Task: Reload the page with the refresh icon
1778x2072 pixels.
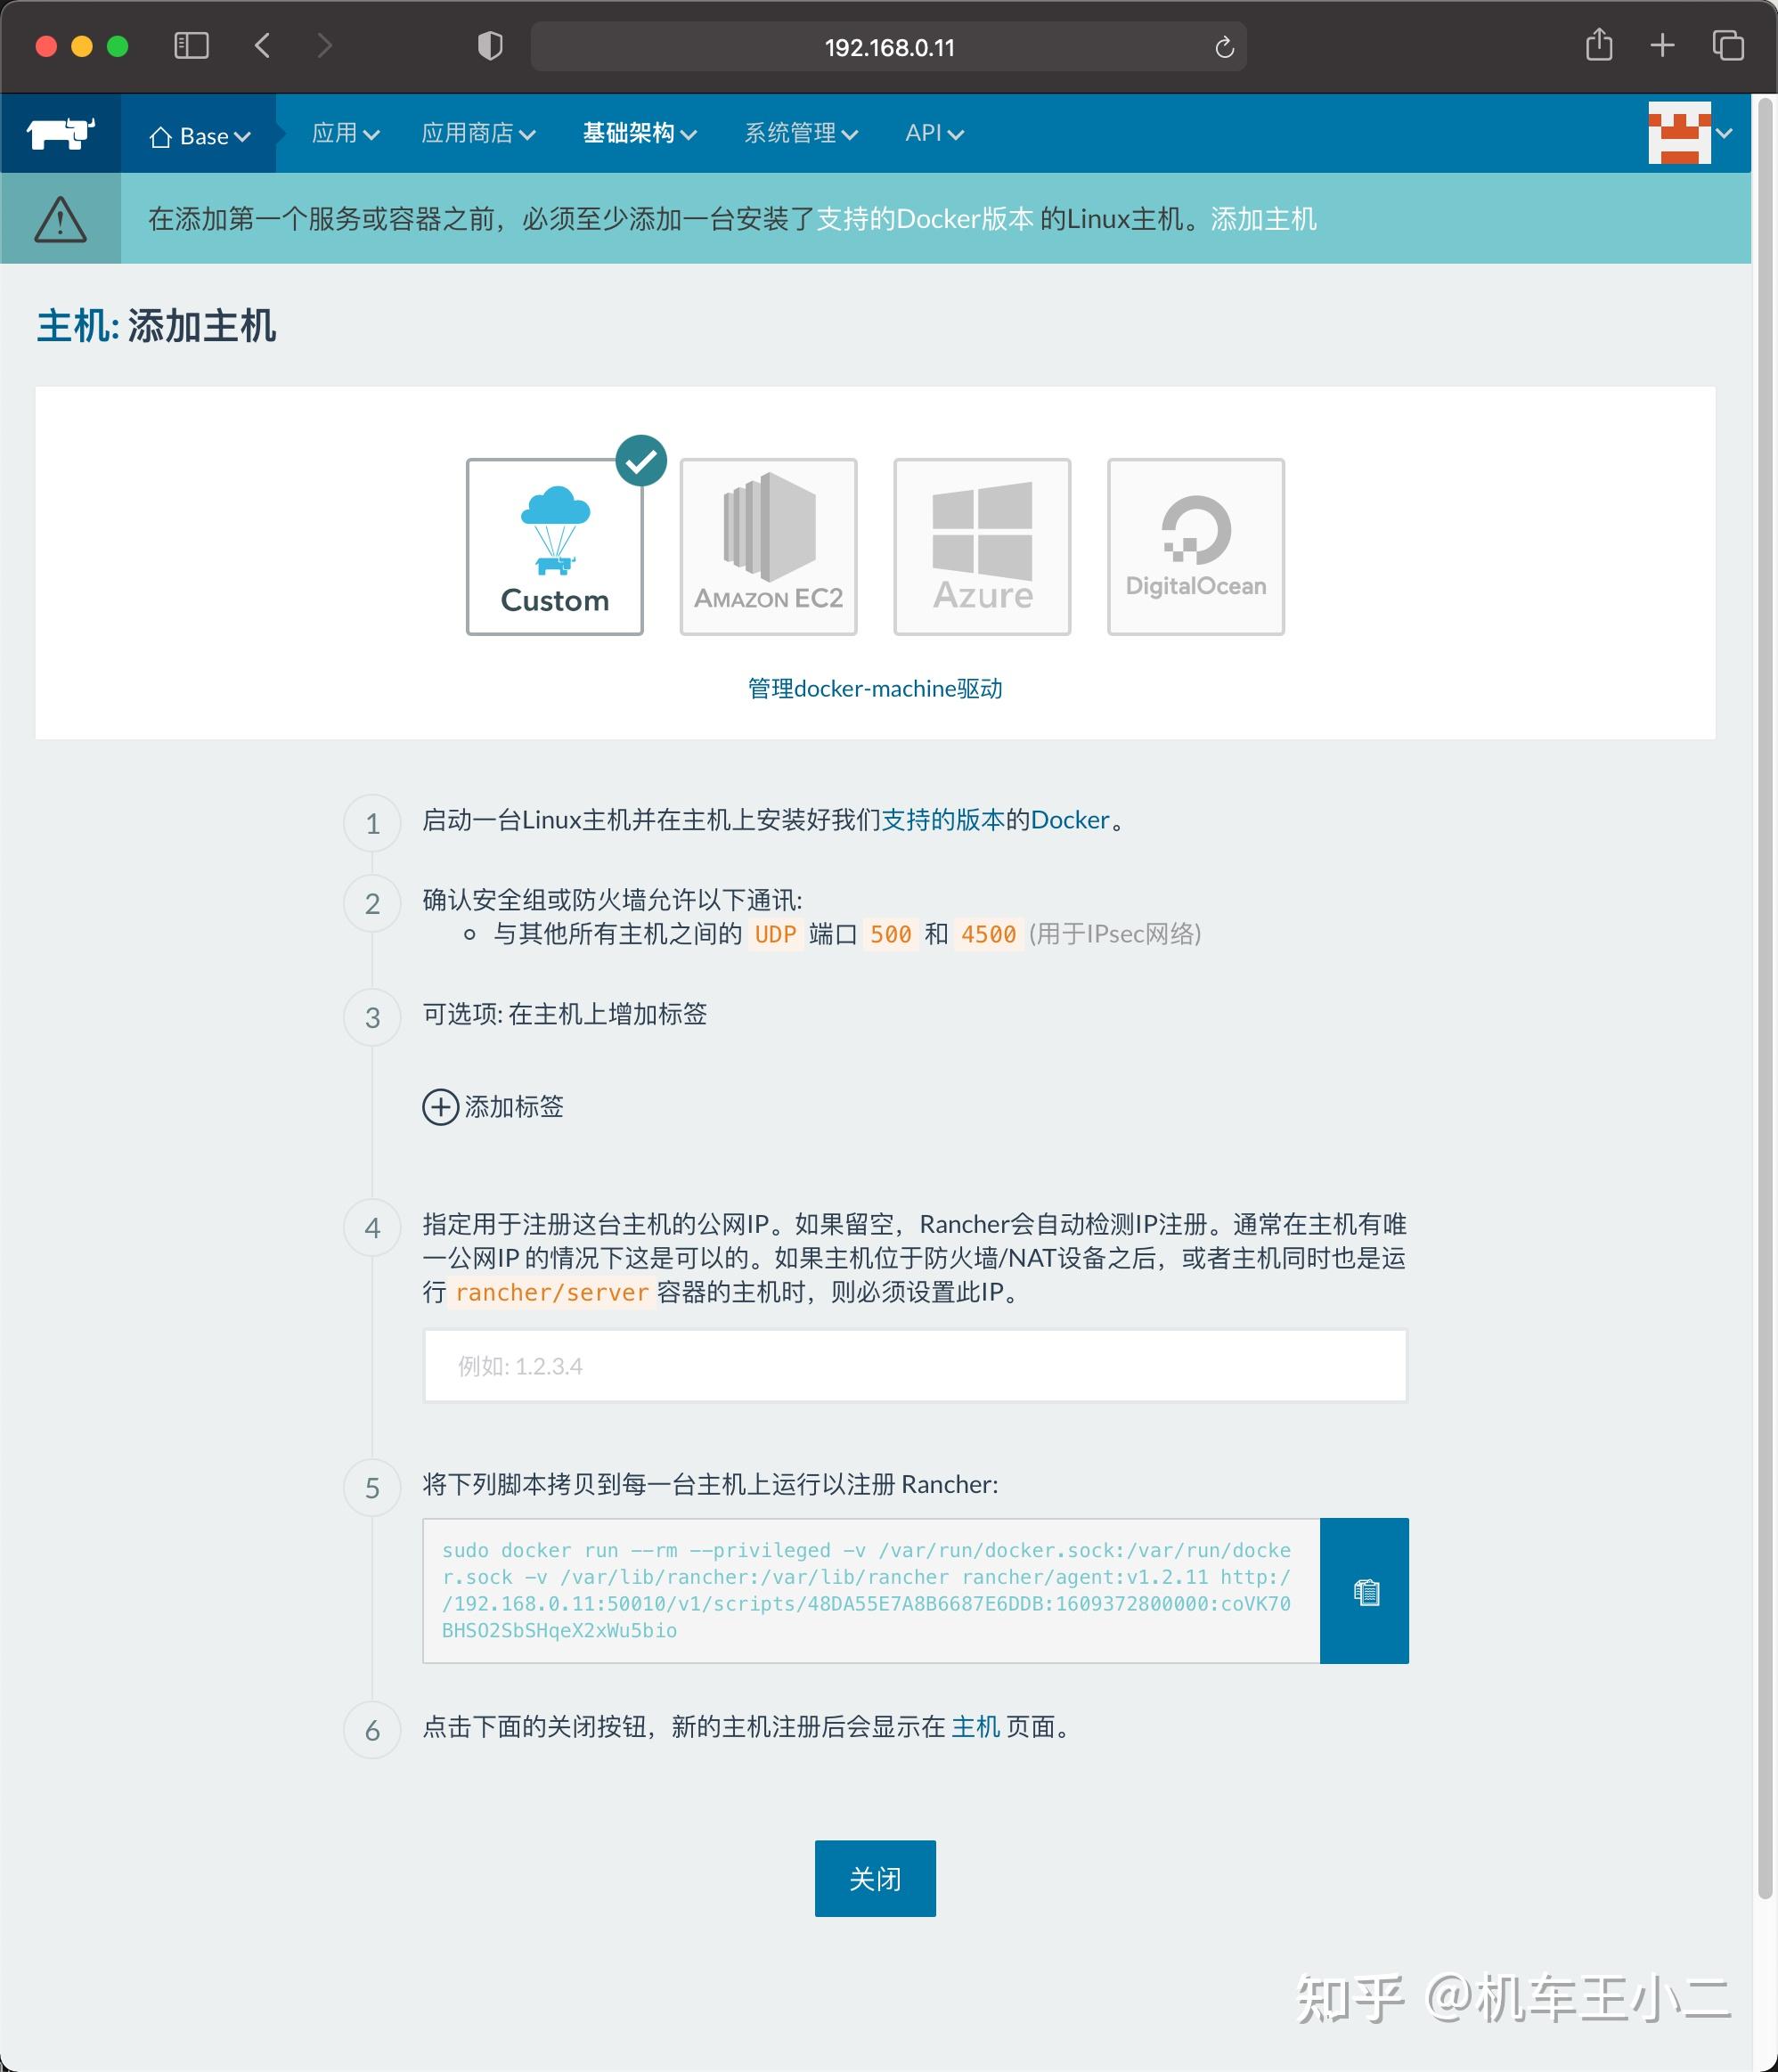Action: (1224, 47)
